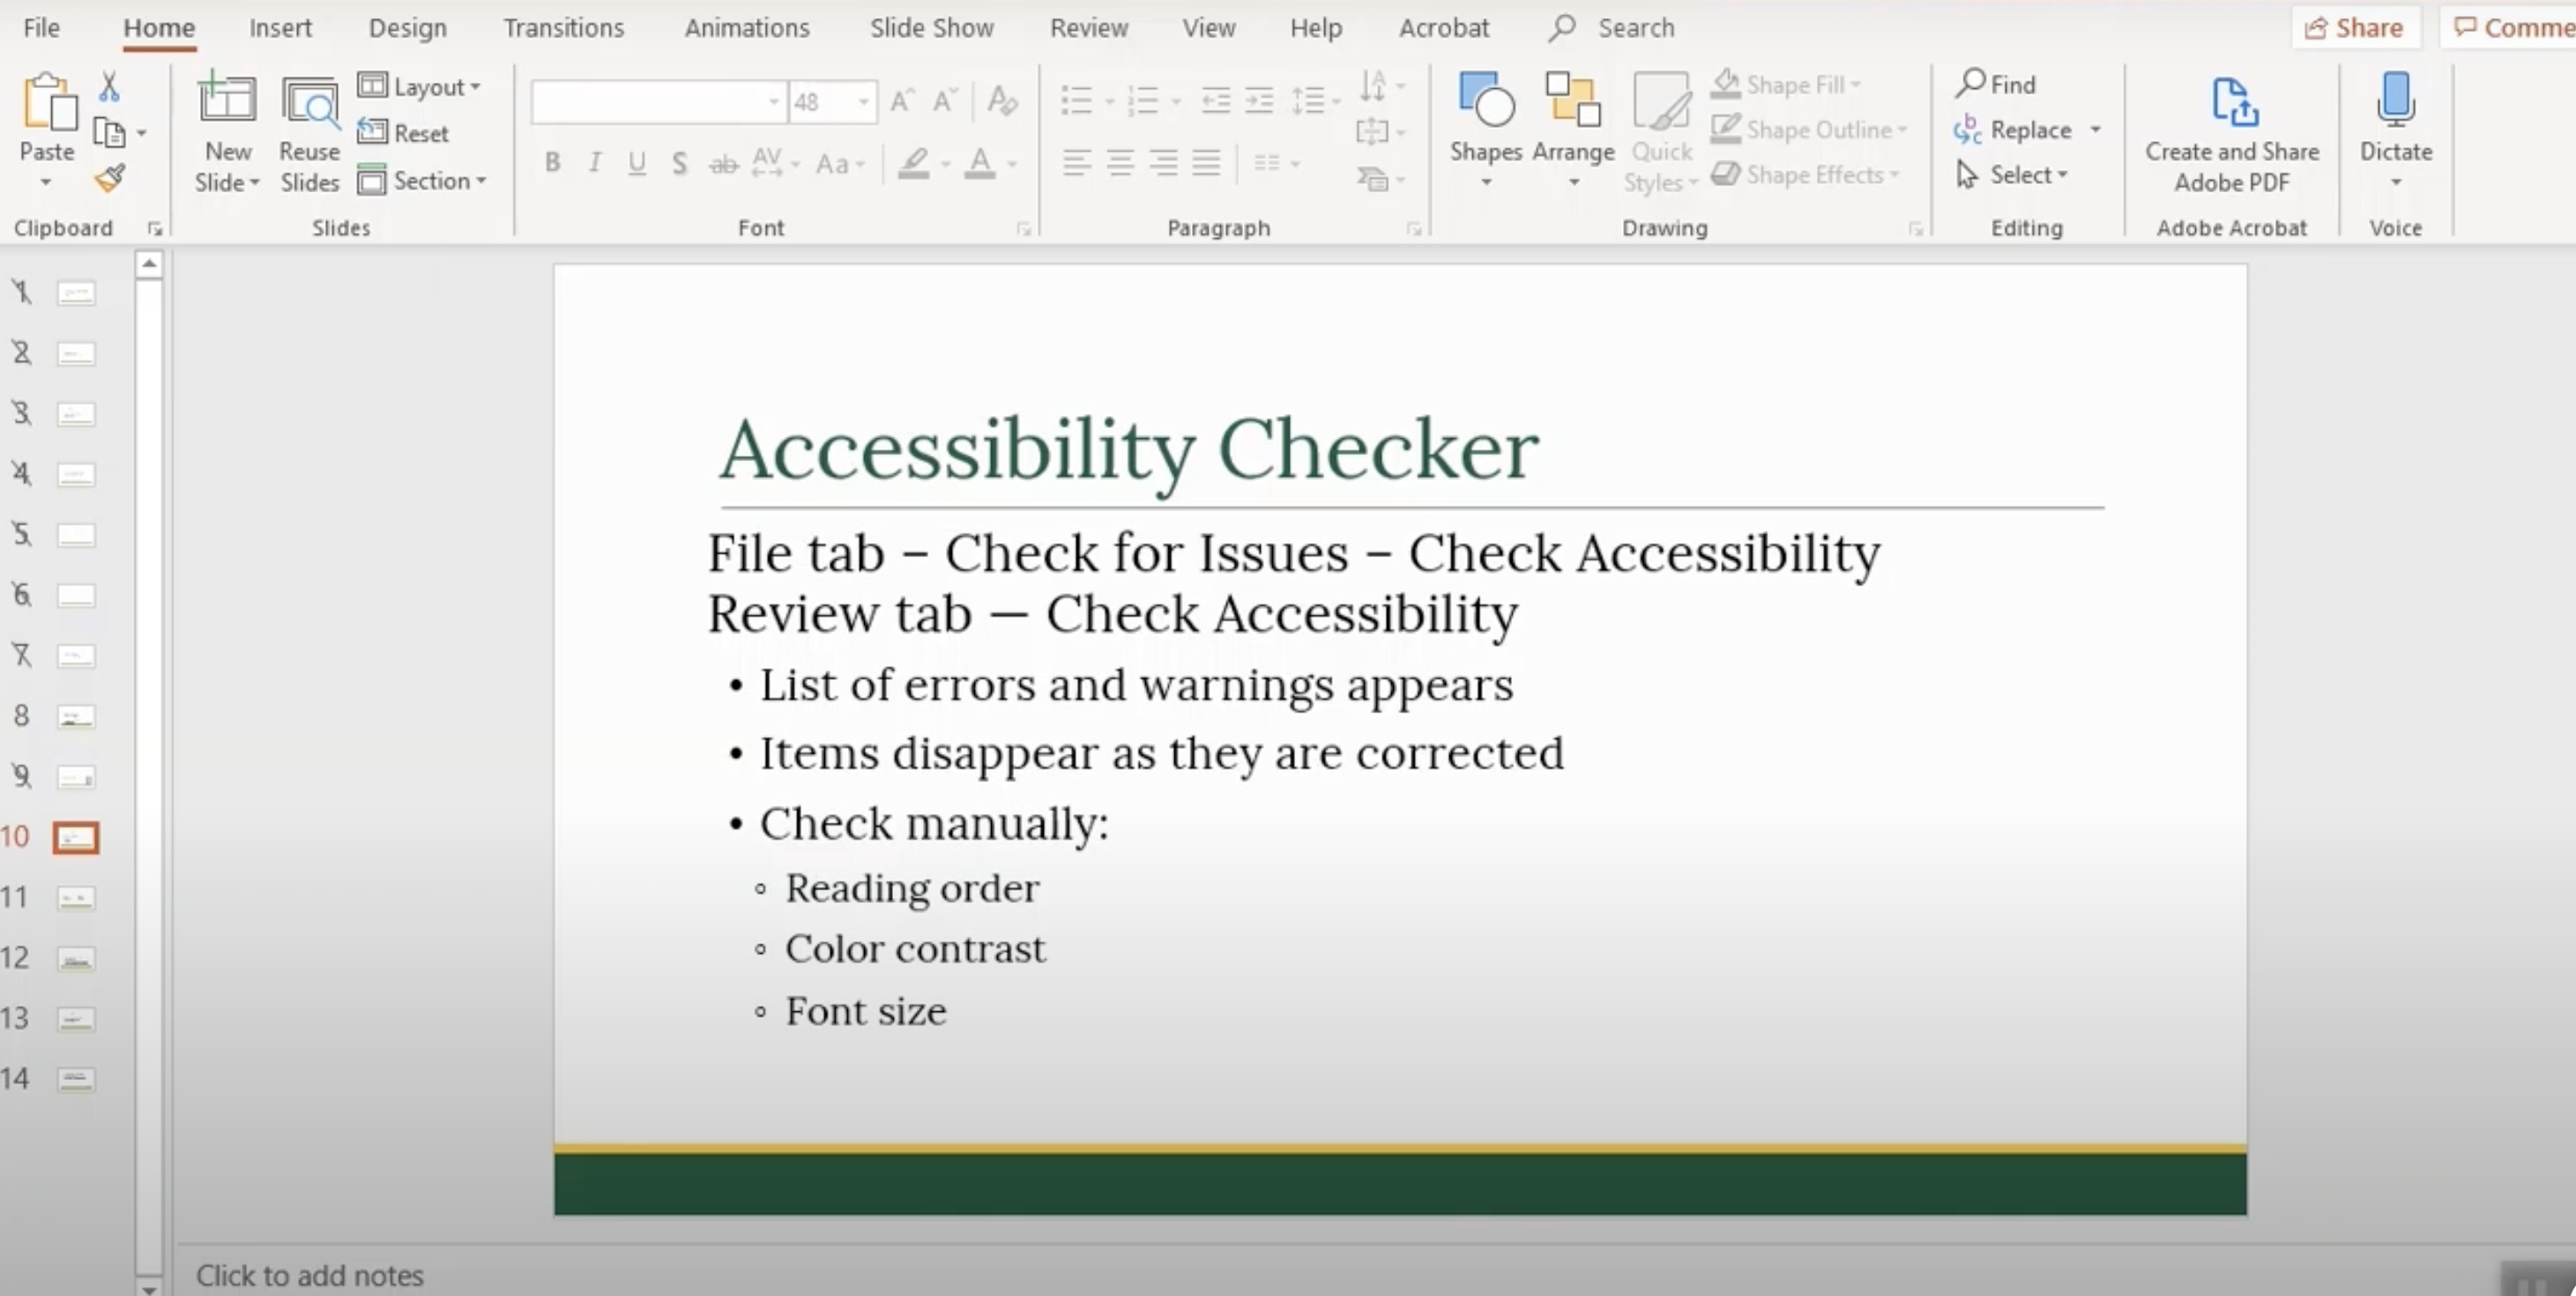Viewport: 2576px width, 1296px height.
Task: Switch to the Insert tab
Action: click(x=280, y=27)
